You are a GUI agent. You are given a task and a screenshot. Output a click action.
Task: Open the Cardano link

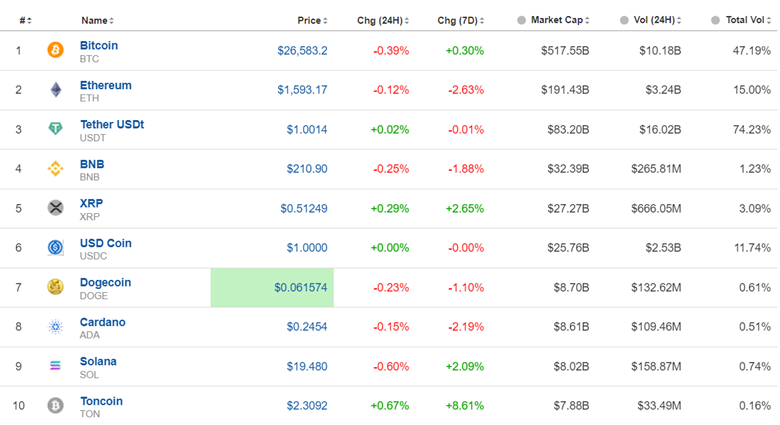click(102, 322)
